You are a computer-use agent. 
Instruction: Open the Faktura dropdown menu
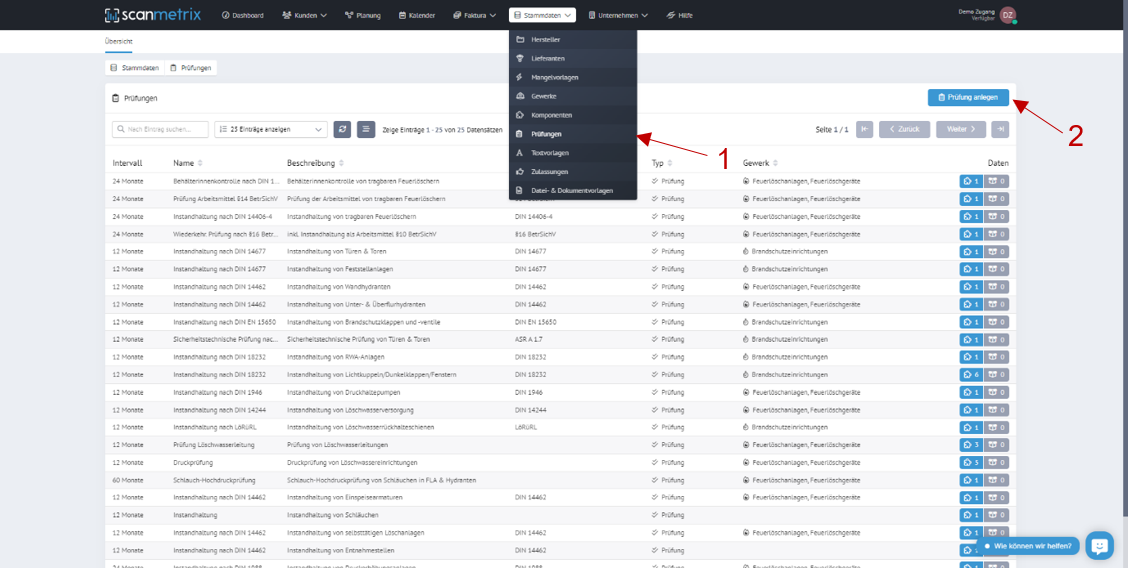pos(475,15)
